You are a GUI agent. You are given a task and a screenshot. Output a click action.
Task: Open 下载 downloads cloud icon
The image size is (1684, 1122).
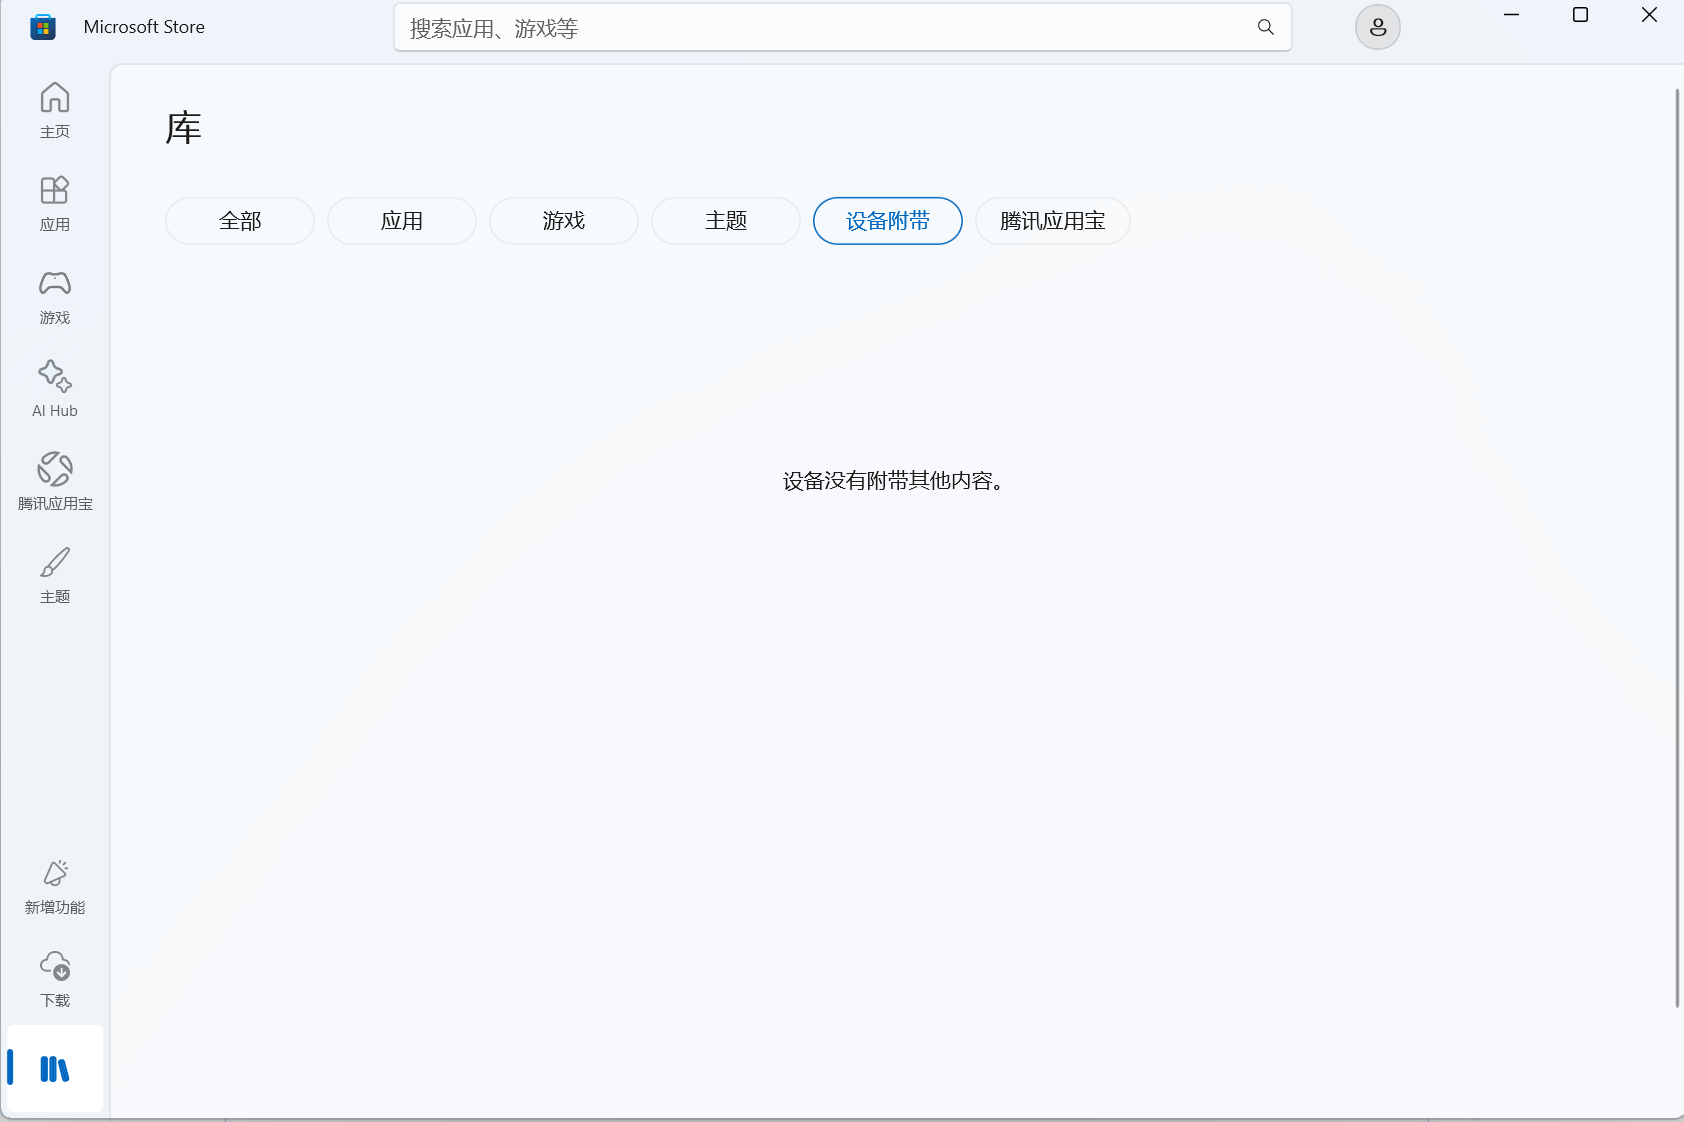tap(55, 979)
